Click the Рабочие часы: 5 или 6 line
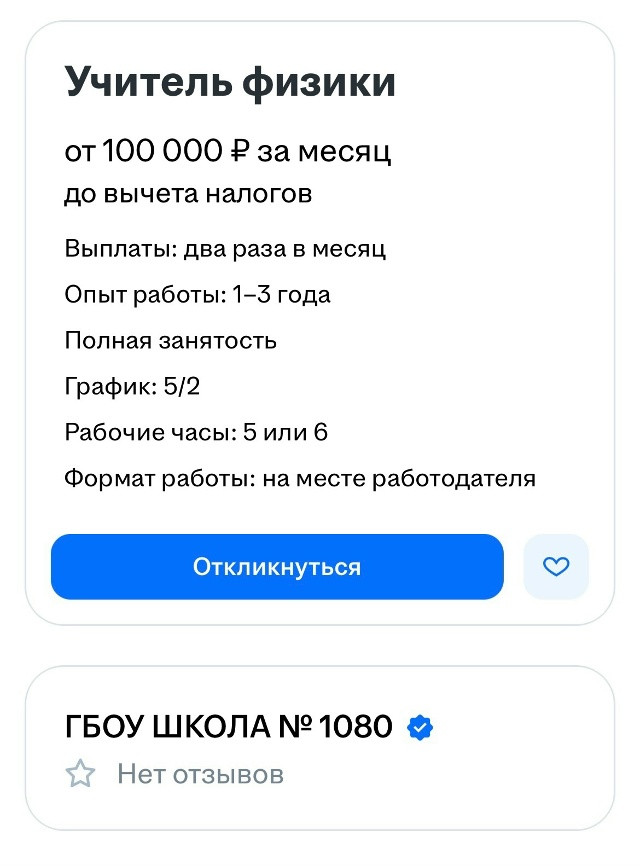Image resolution: width=640 pixels, height=866 pixels. tap(196, 432)
